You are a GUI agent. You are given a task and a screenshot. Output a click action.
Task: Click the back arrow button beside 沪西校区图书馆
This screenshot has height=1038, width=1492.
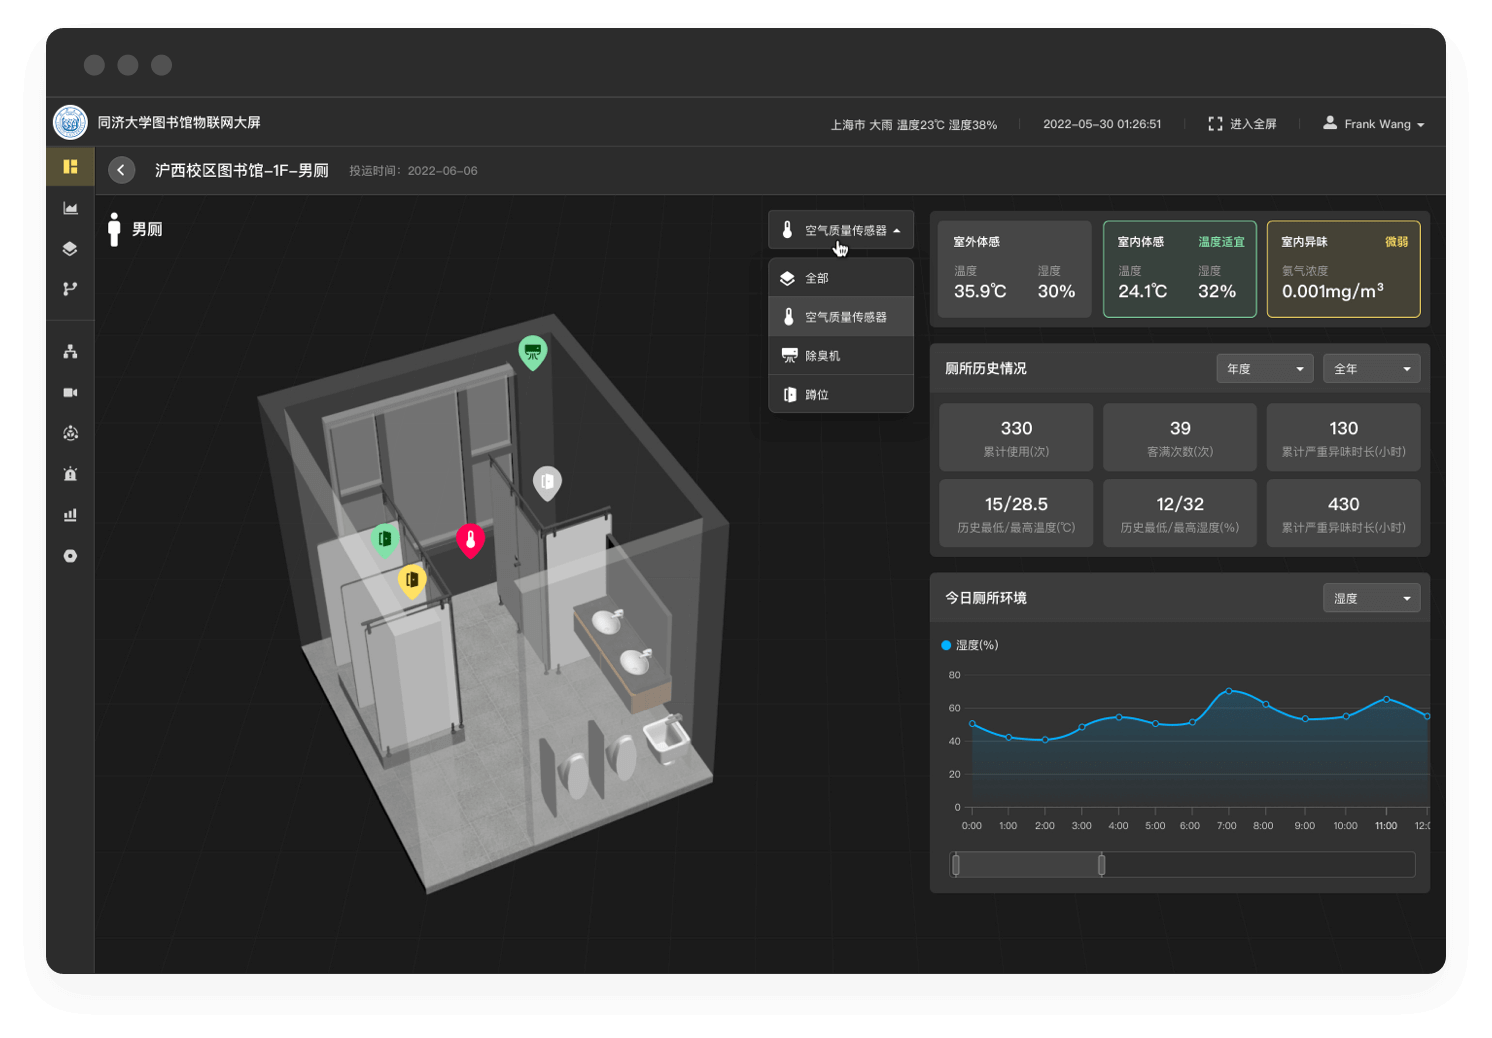pos(121,170)
